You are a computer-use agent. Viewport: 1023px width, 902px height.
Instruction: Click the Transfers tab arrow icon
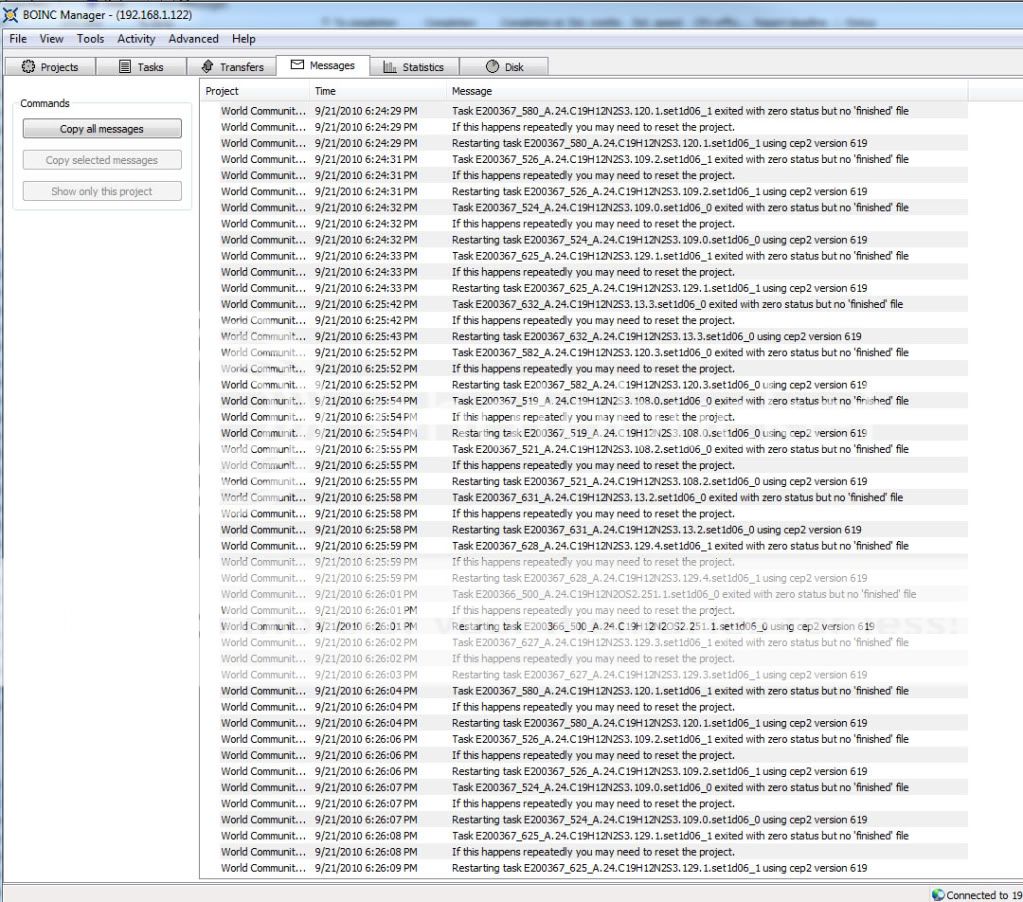pyautogui.click(x=207, y=67)
